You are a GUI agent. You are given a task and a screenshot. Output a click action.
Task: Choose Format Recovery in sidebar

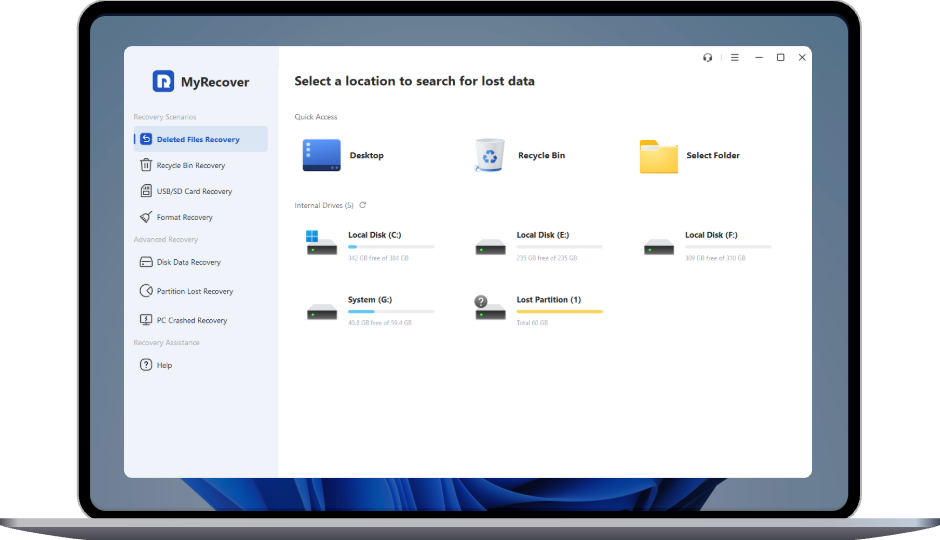click(x=184, y=217)
